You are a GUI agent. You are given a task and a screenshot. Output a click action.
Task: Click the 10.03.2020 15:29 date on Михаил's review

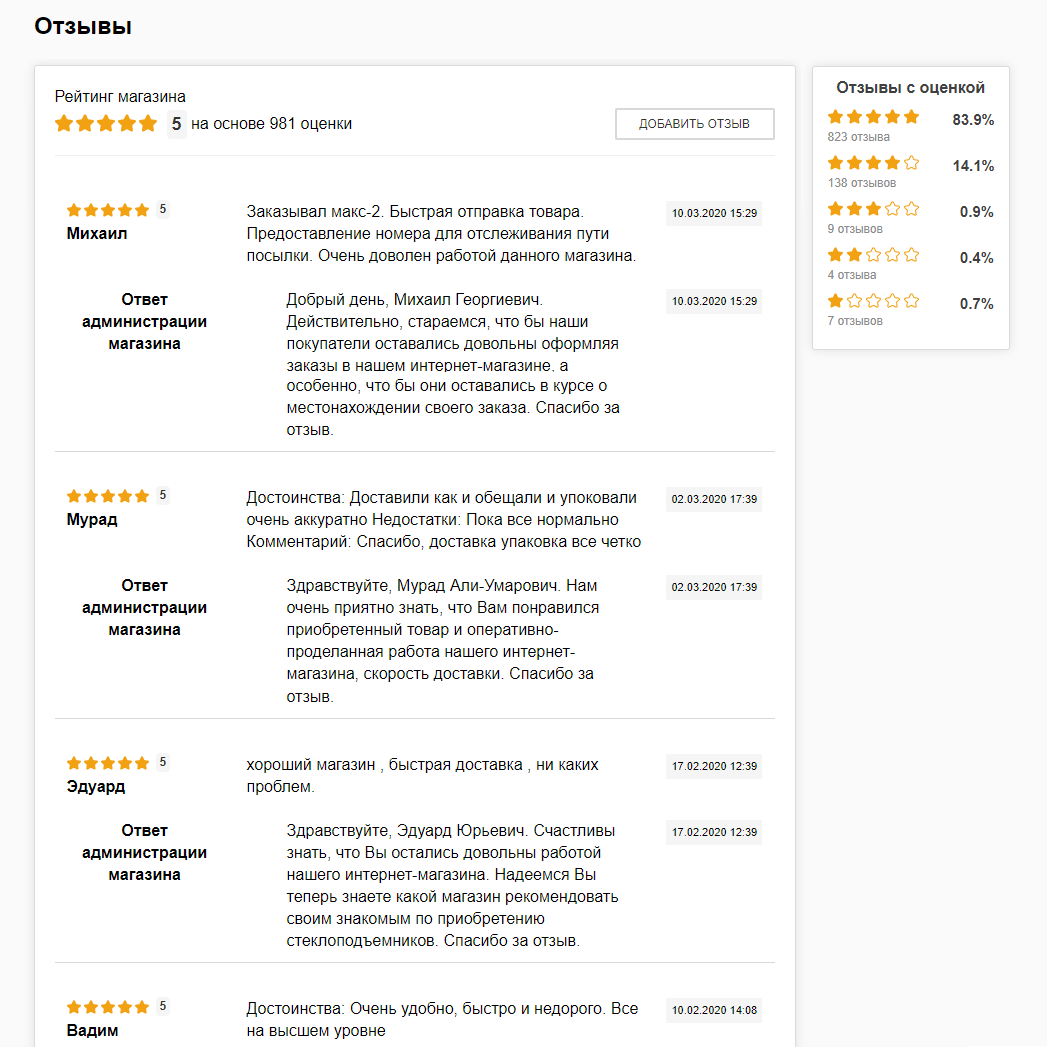coord(714,213)
